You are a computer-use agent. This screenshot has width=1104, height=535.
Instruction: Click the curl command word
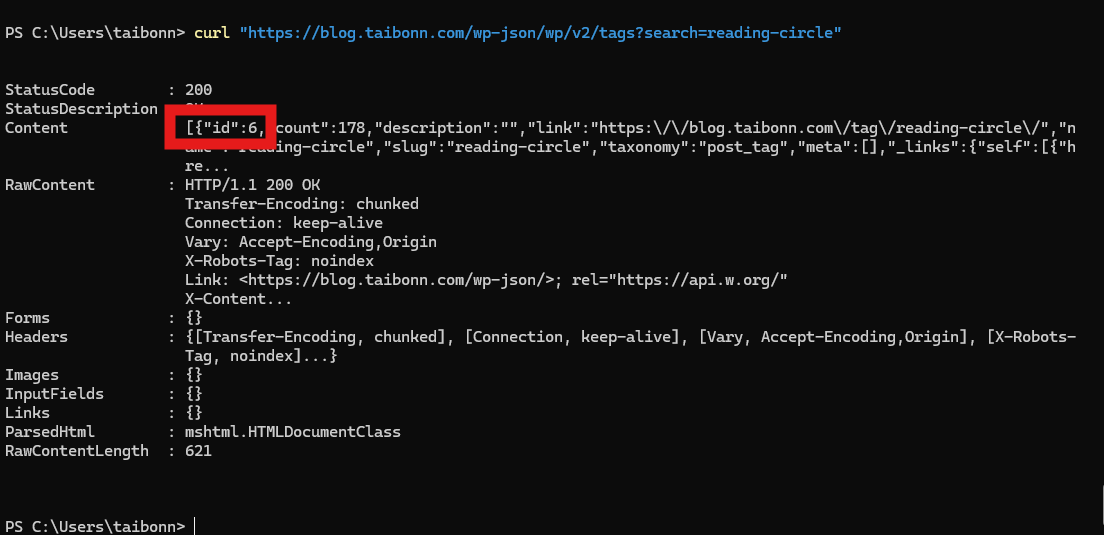(x=212, y=32)
